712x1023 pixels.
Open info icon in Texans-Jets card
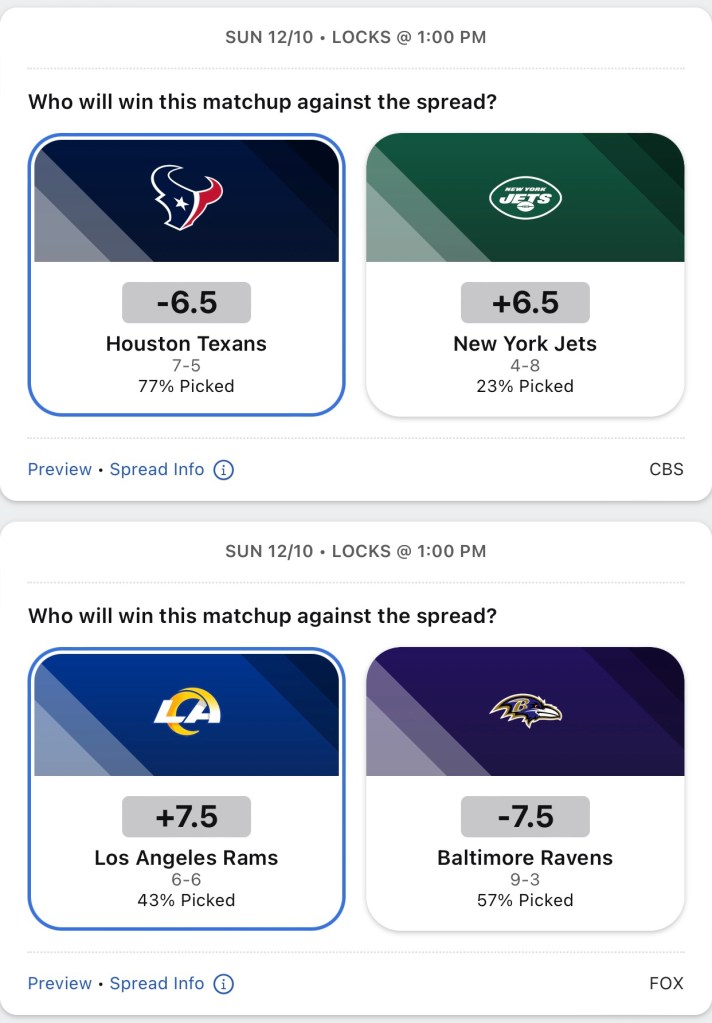pyautogui.click(x=224, y=470)
